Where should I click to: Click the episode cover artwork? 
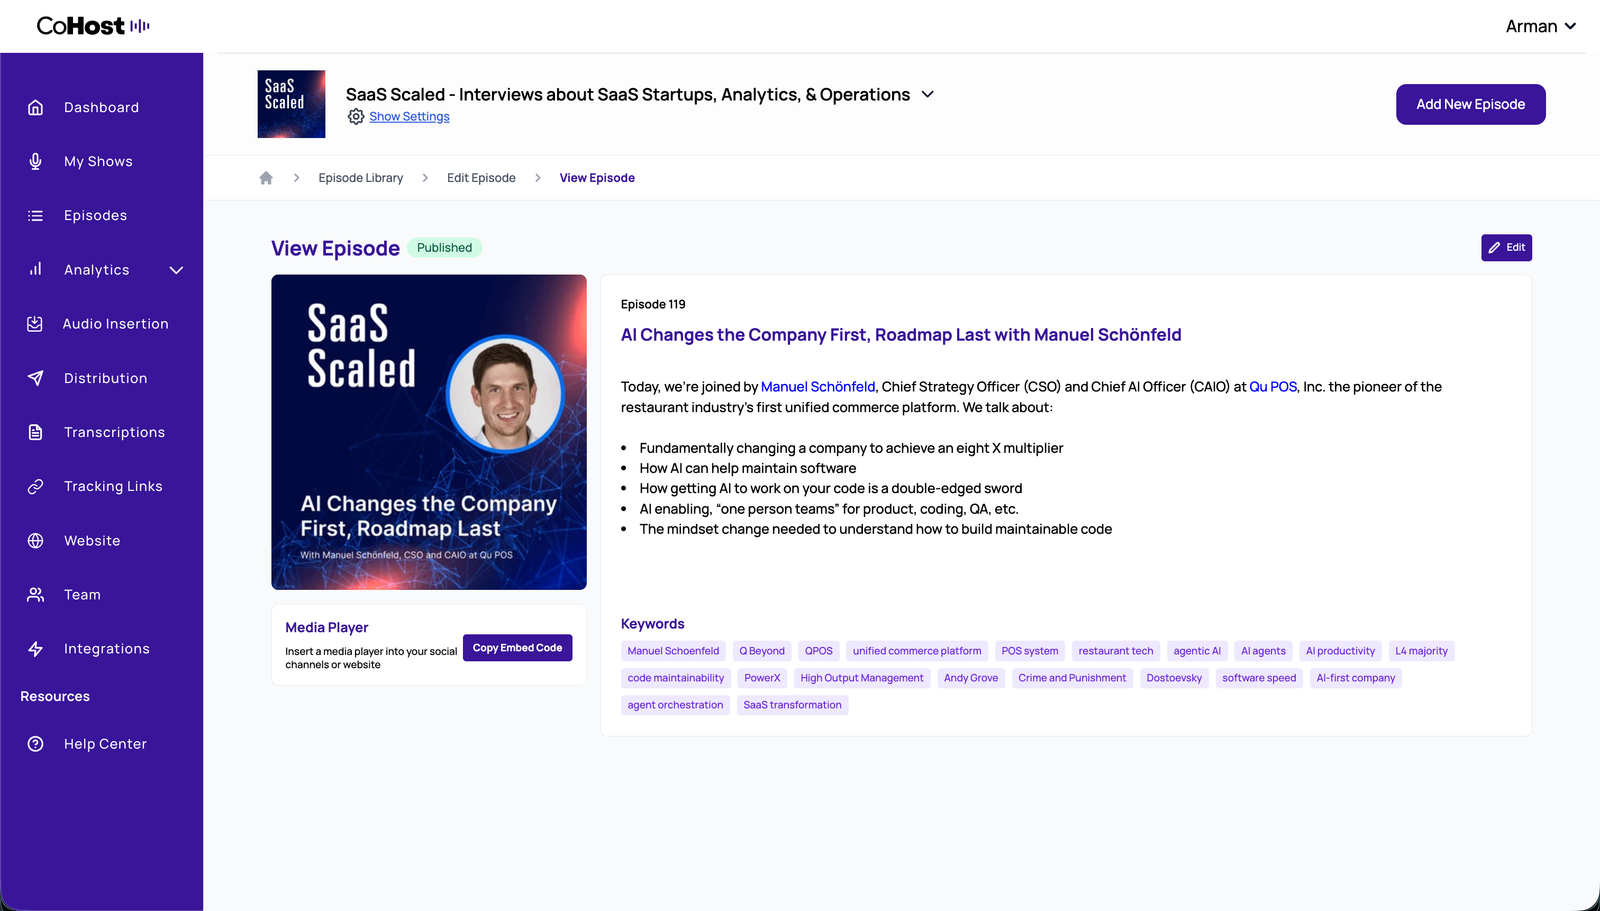(429, 432)
